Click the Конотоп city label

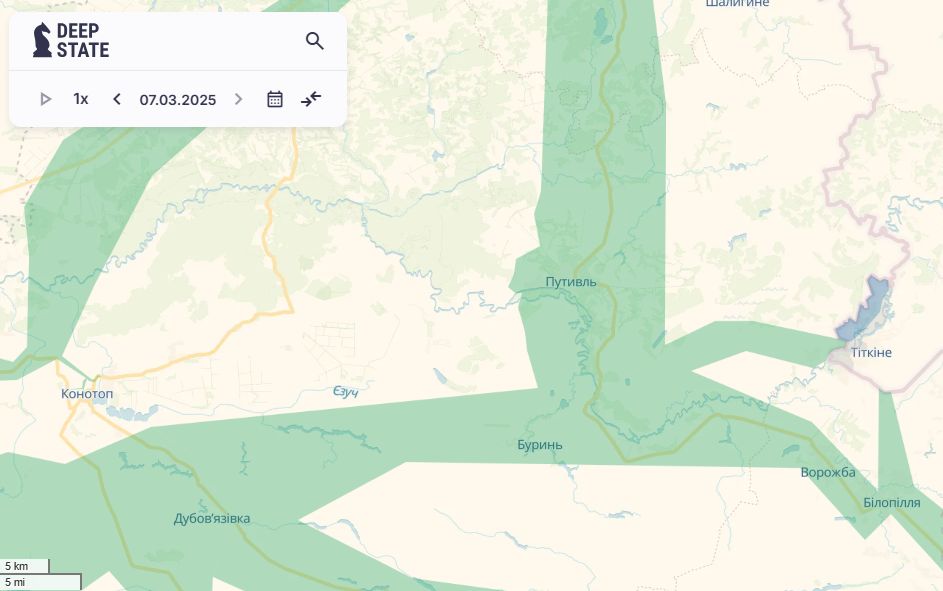click(x=87, y=394)
